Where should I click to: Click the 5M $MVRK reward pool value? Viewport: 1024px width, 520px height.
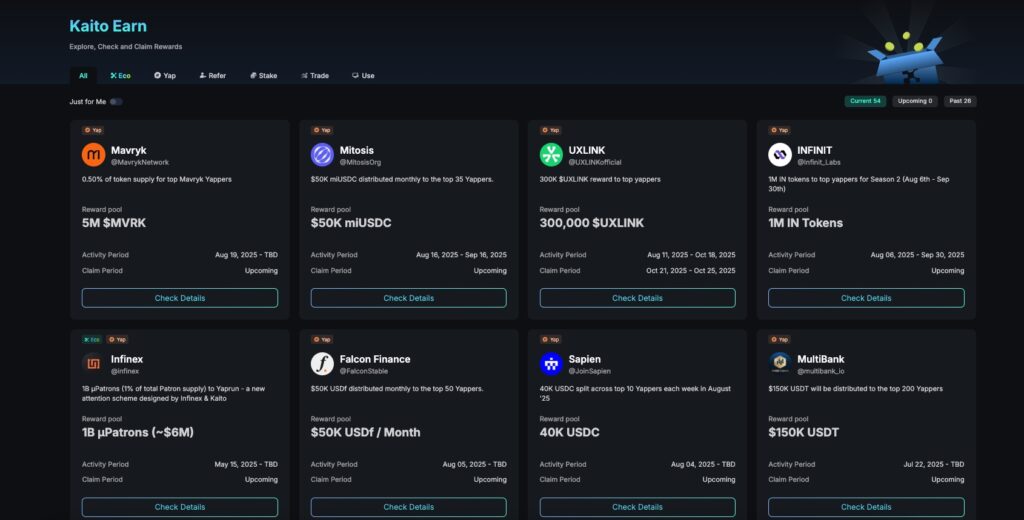114,223
